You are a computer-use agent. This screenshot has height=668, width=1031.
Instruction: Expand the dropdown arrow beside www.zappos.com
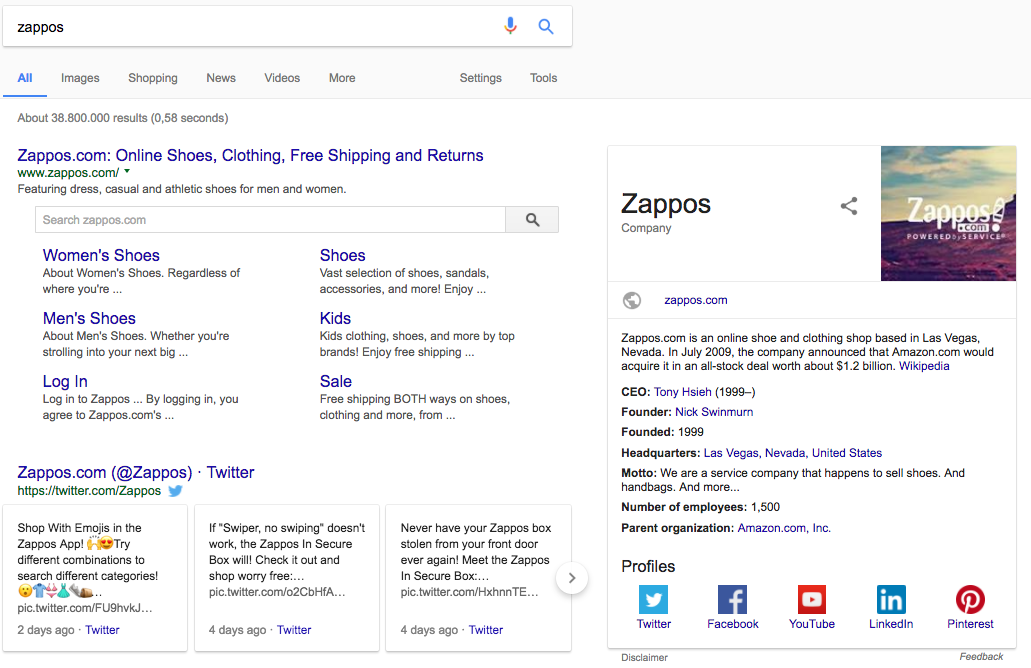[128, 172]
